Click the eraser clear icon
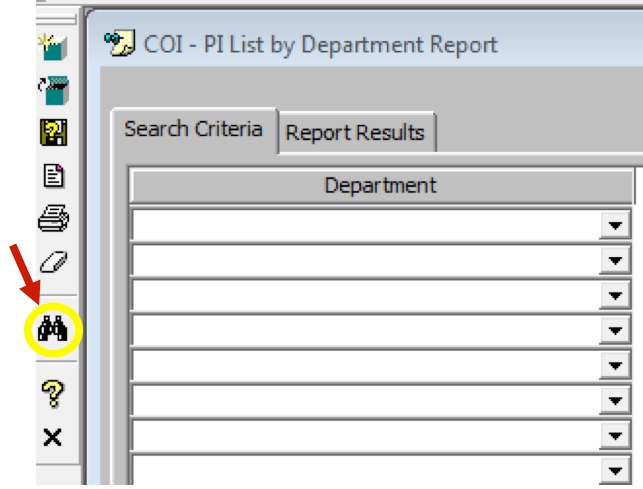Viewport: 643px width, 489px height. (x=52, y=262)
